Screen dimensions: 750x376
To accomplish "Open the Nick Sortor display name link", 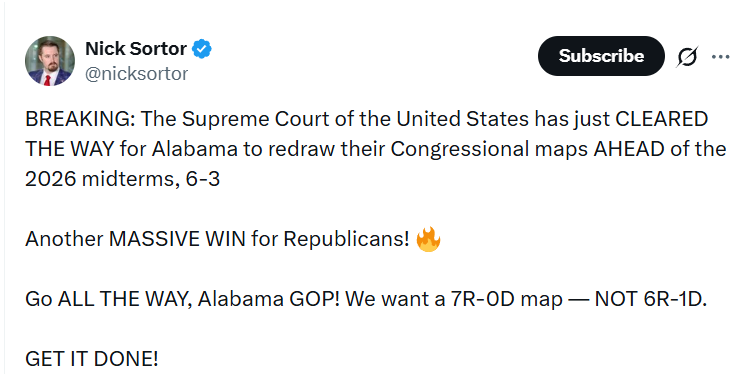I will [x=136, y=49].
